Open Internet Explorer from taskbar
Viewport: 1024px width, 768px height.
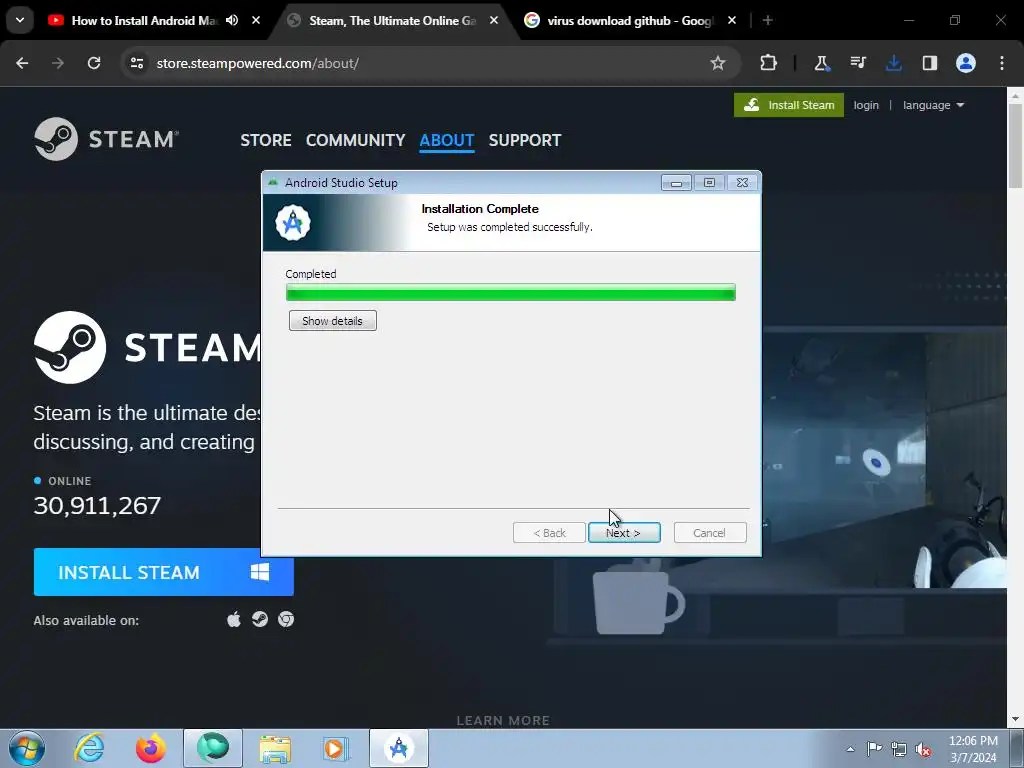(x=89, y=748)
